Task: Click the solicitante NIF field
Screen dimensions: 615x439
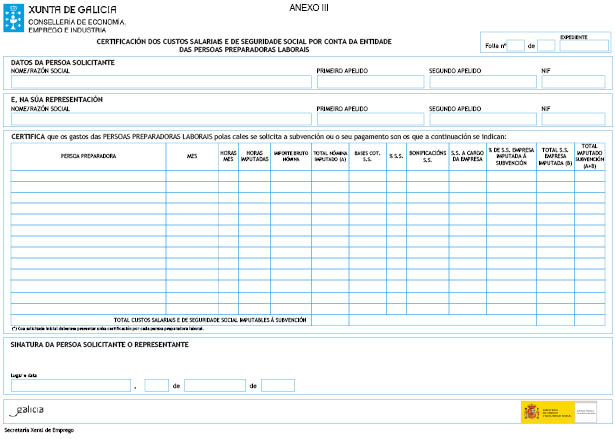Action: pyautogui.click(x=572, y=82)
